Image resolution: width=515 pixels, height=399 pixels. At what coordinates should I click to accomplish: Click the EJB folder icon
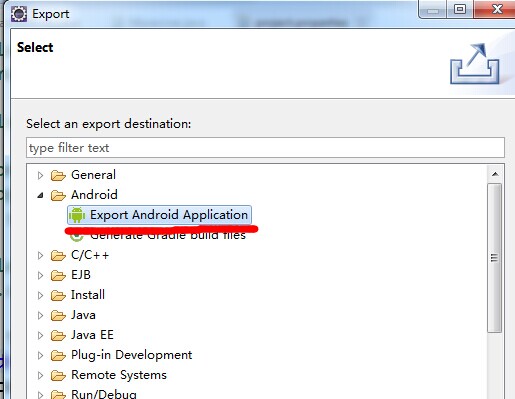click(58, 276)
